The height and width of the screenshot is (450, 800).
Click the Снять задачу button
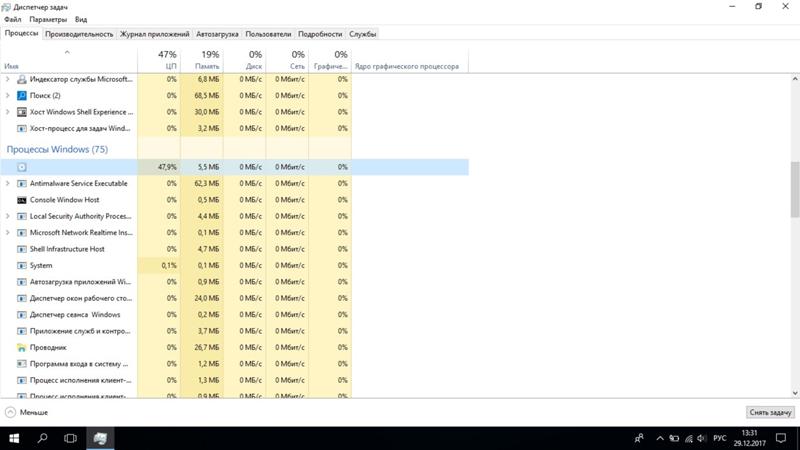(x=770, y=412)
